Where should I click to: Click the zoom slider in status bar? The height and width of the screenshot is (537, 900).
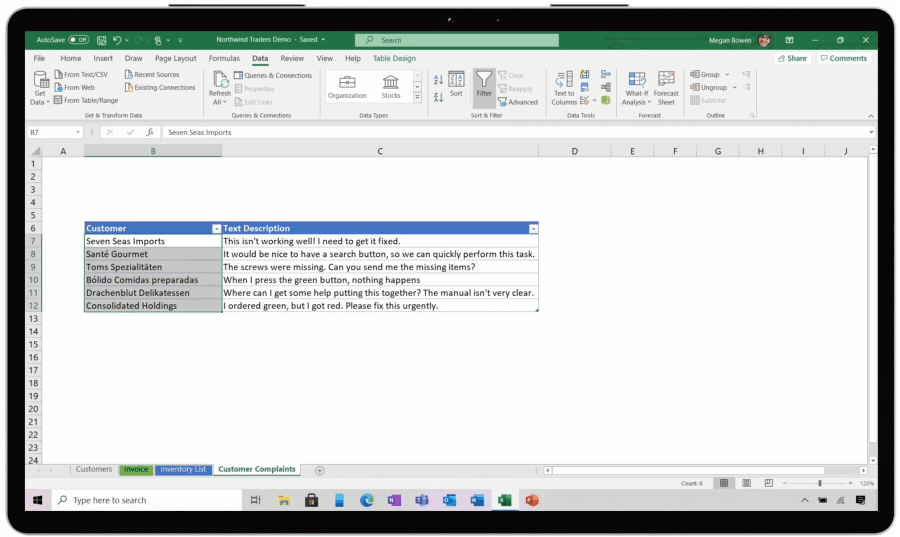[820, 483]
